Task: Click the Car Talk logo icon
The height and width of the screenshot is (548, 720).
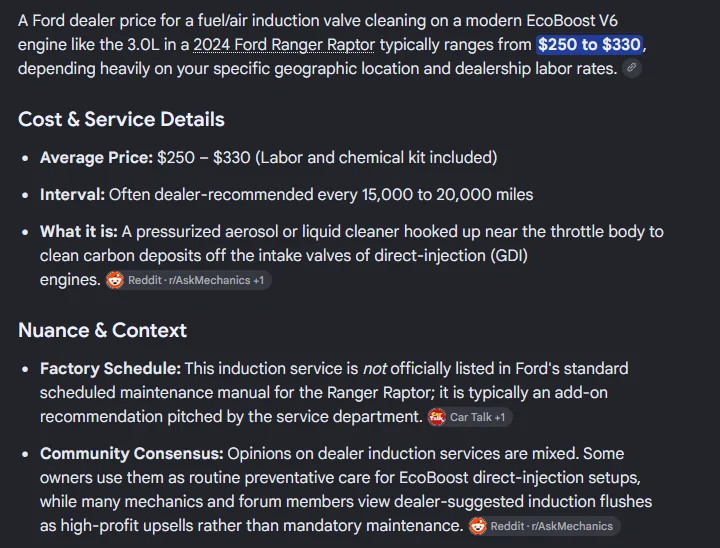Action: 437,417
